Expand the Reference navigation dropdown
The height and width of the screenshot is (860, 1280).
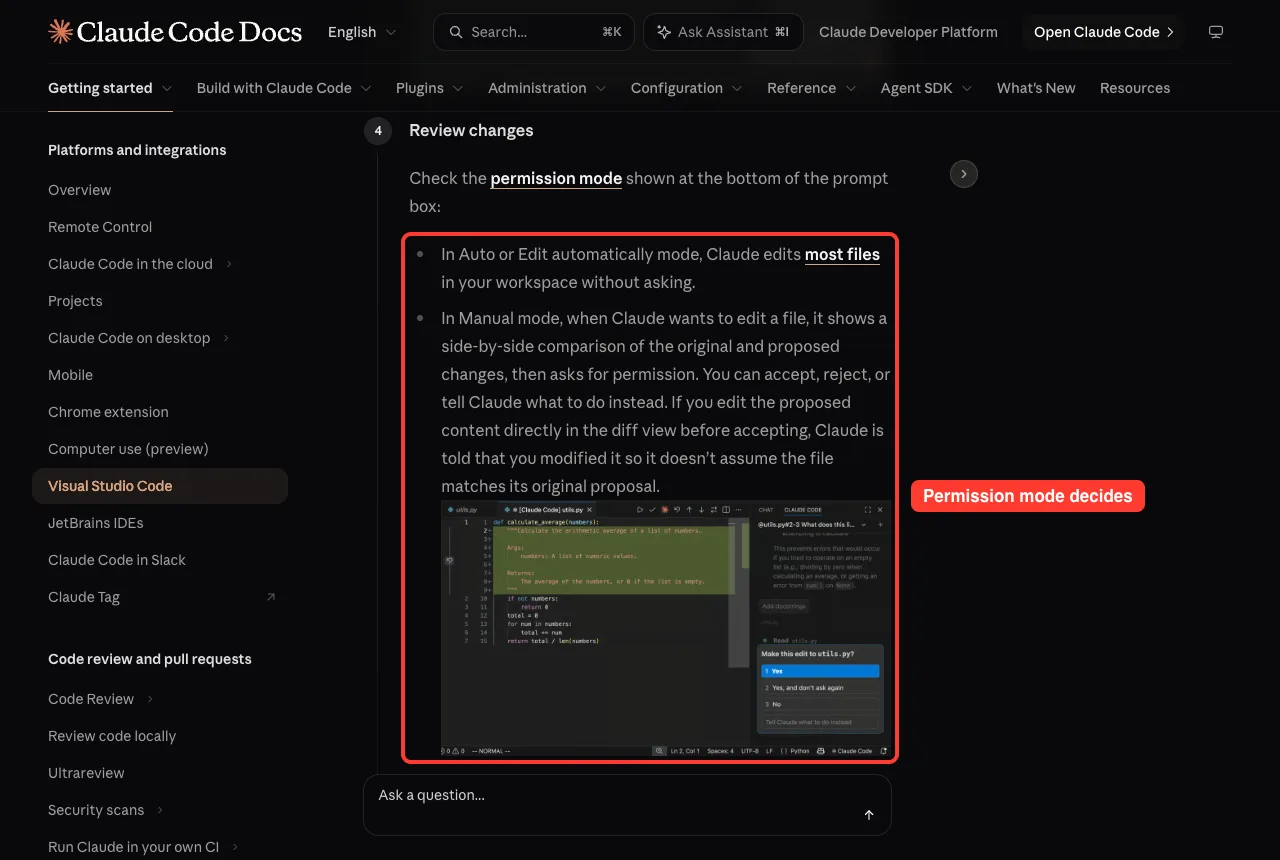click(x=812, y=88)
